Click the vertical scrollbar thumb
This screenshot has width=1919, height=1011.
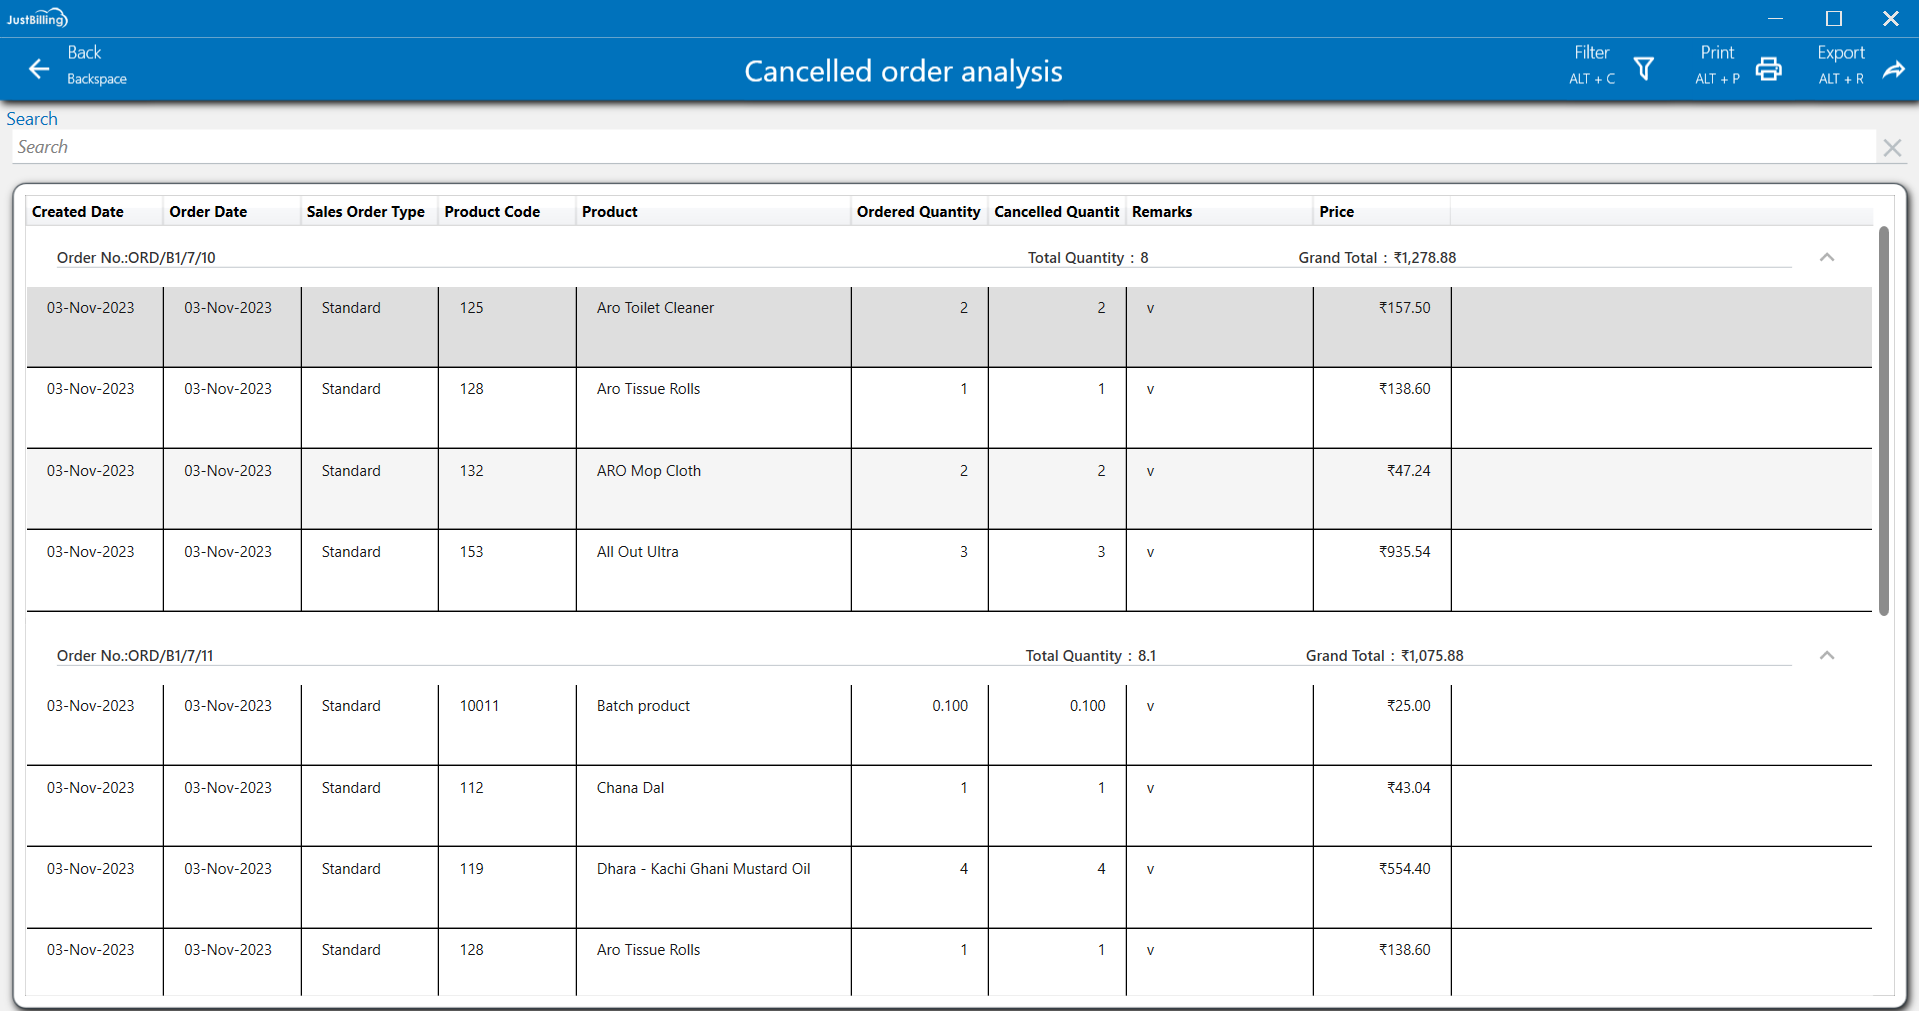click(x=1883, y=420)
